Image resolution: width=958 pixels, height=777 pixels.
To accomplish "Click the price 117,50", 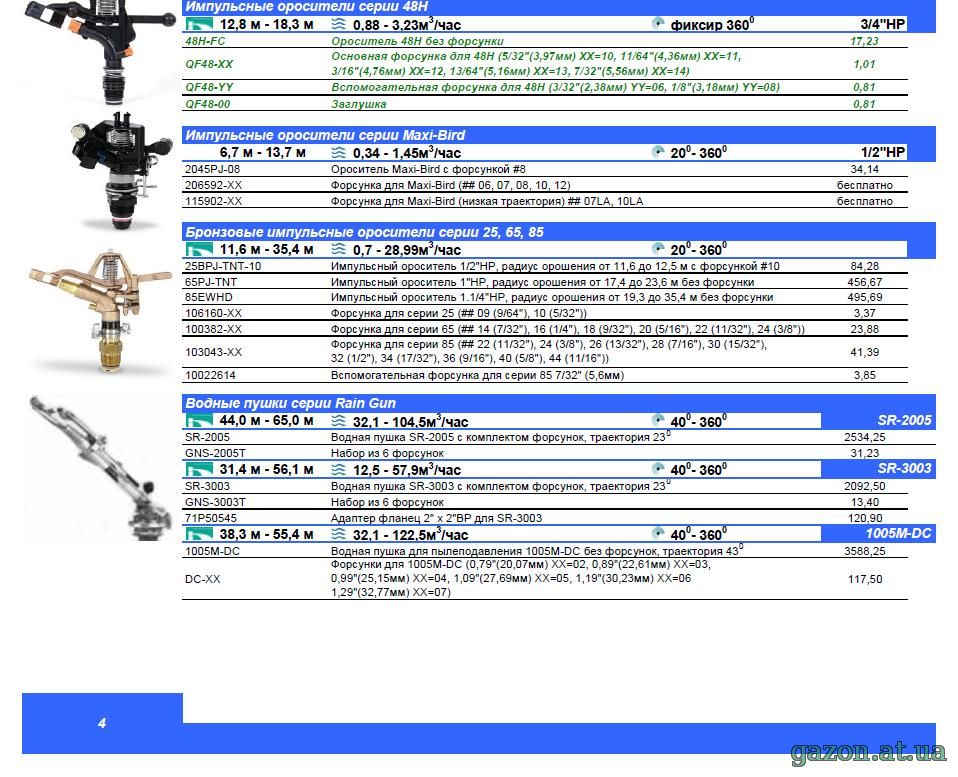I will (865, 579).
